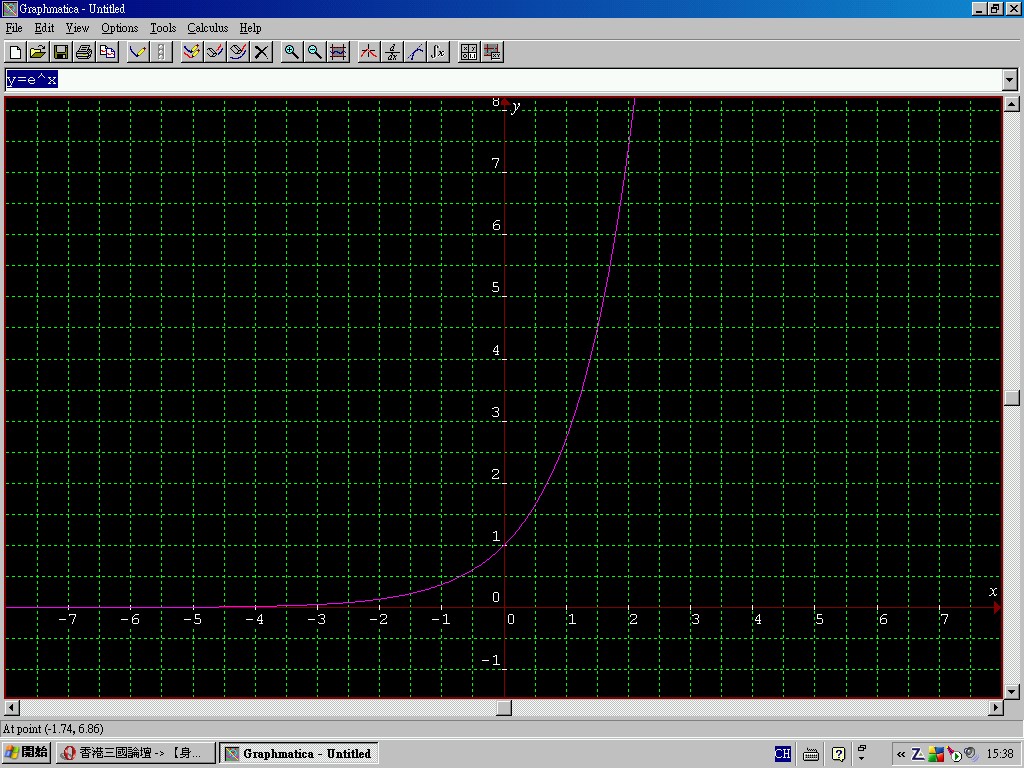1024x768 pixels.
Task: Open the Tools menu
Action: click(x=163, y=28)
